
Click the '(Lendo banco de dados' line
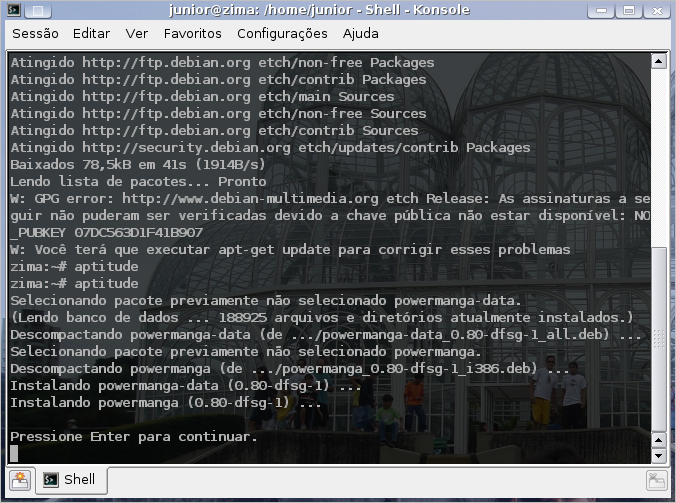tap(322, 318)
